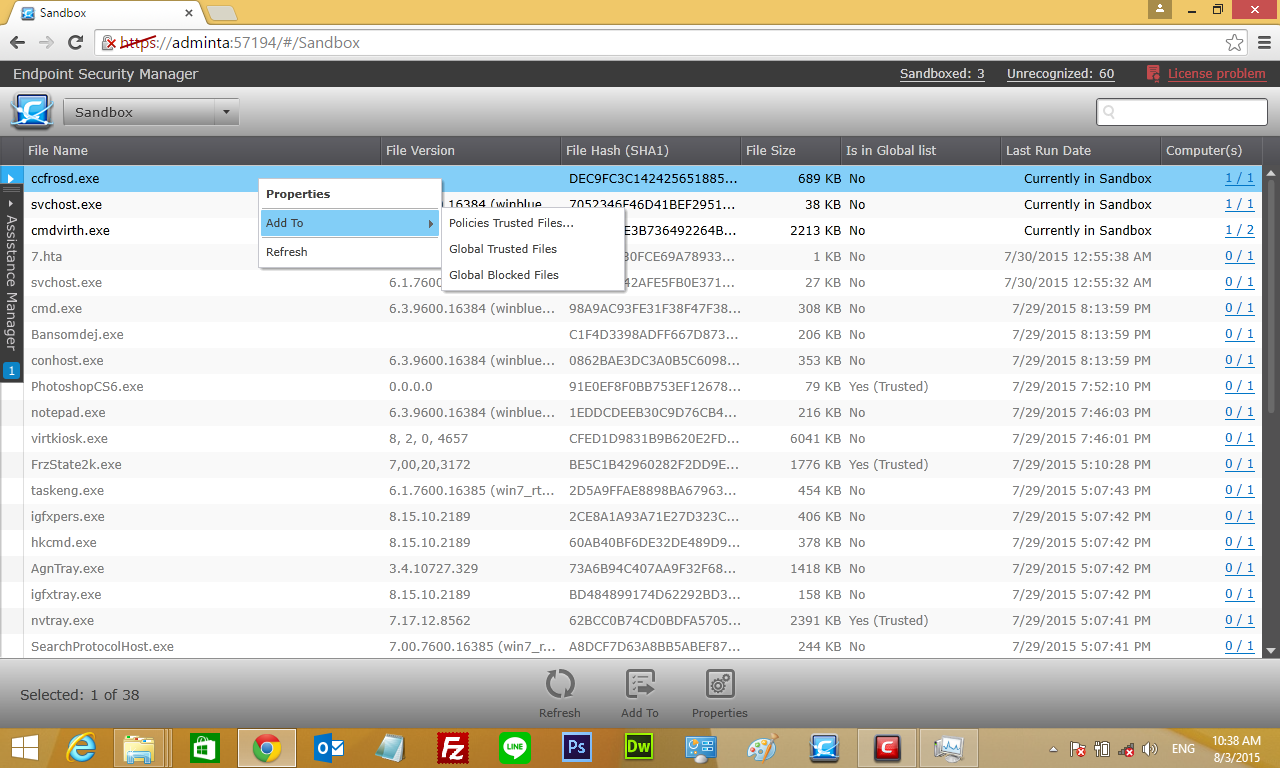The height and width of the screenshot is (768, 1280).
Task: Reload the page with browser refresh icon
Action: click(75, 42)
